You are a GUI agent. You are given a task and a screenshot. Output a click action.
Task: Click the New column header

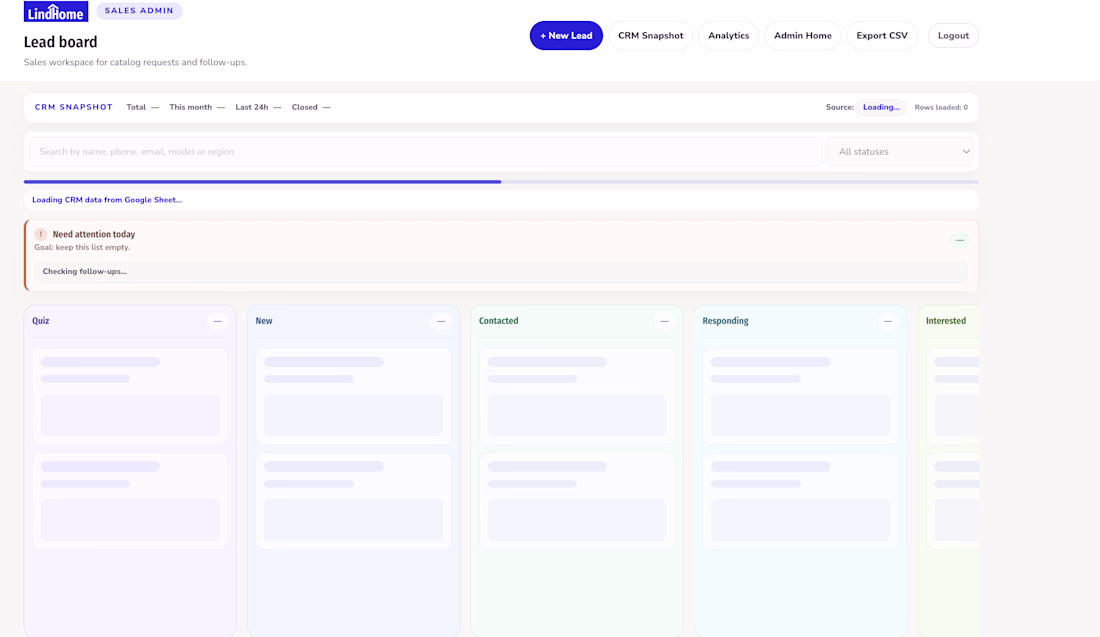pyautogui.click(x=264, y=321)
